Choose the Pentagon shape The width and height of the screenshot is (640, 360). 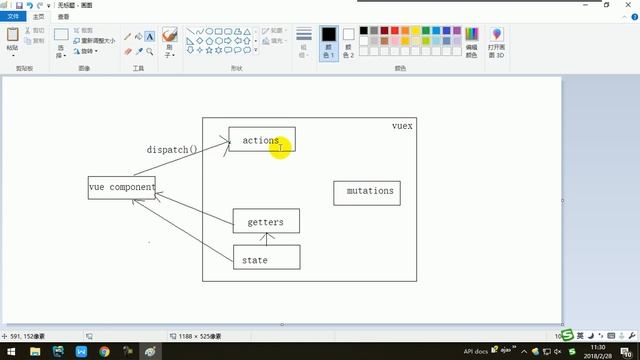click(209, 41)
